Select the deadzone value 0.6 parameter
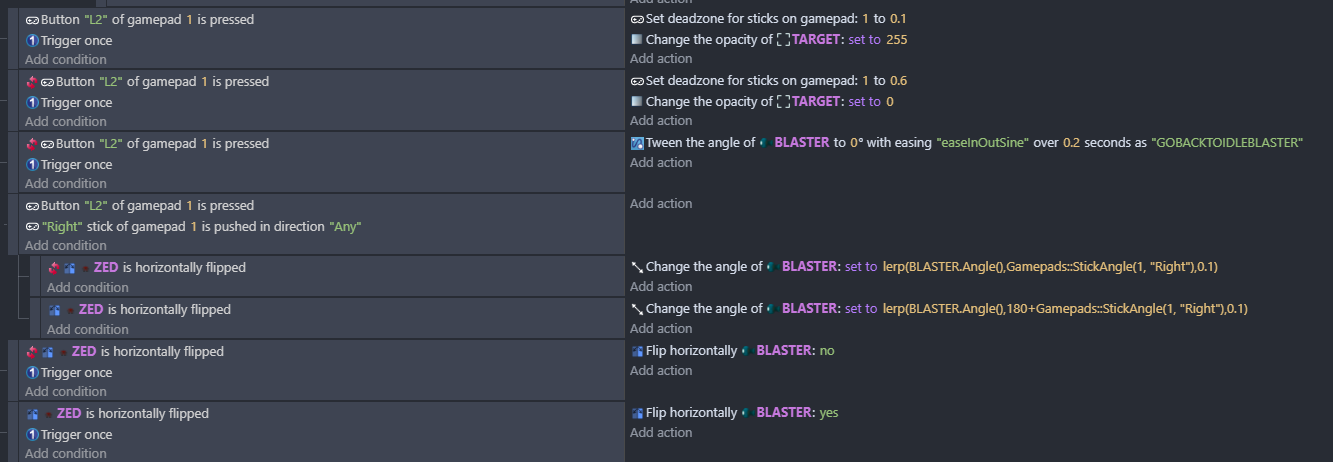Screen dimensions: 1333x462 898,81
